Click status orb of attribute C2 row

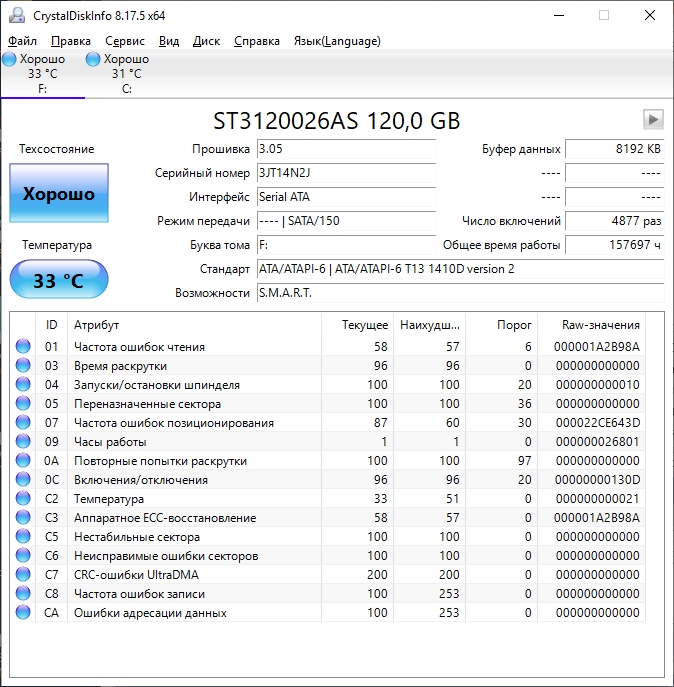(x=23, y=498)
